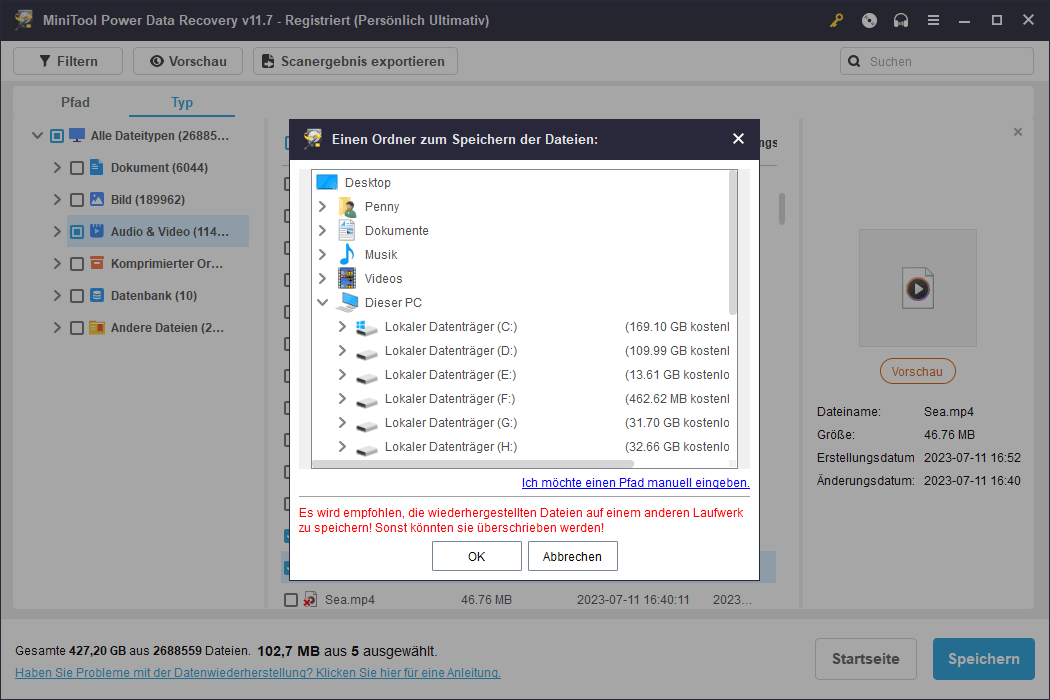Image resolution: width=1050 pixels, height=700 pixels.
Task: Expand the Penny folder
Action: pyautogui.click(x=322, y=206)
